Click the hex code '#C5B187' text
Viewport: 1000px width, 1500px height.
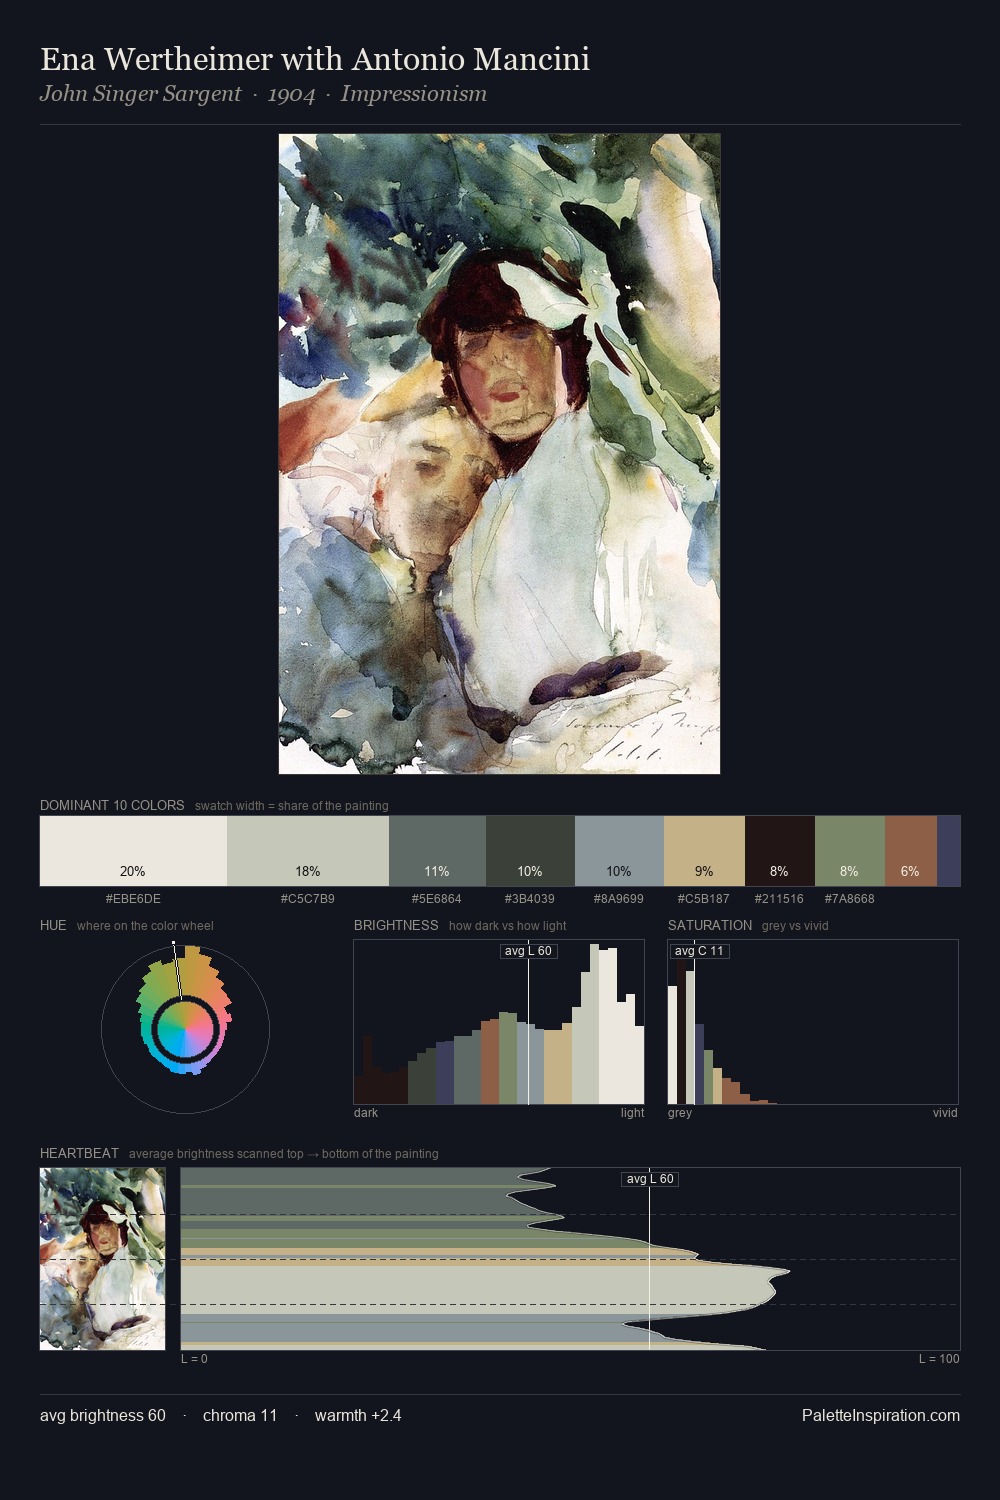click(x=704, y=899)
